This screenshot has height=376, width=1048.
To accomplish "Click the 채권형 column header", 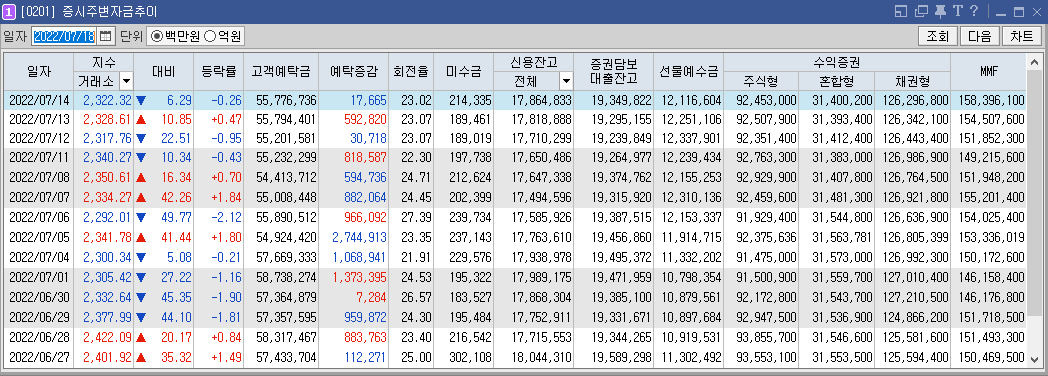I will (912, 81).
